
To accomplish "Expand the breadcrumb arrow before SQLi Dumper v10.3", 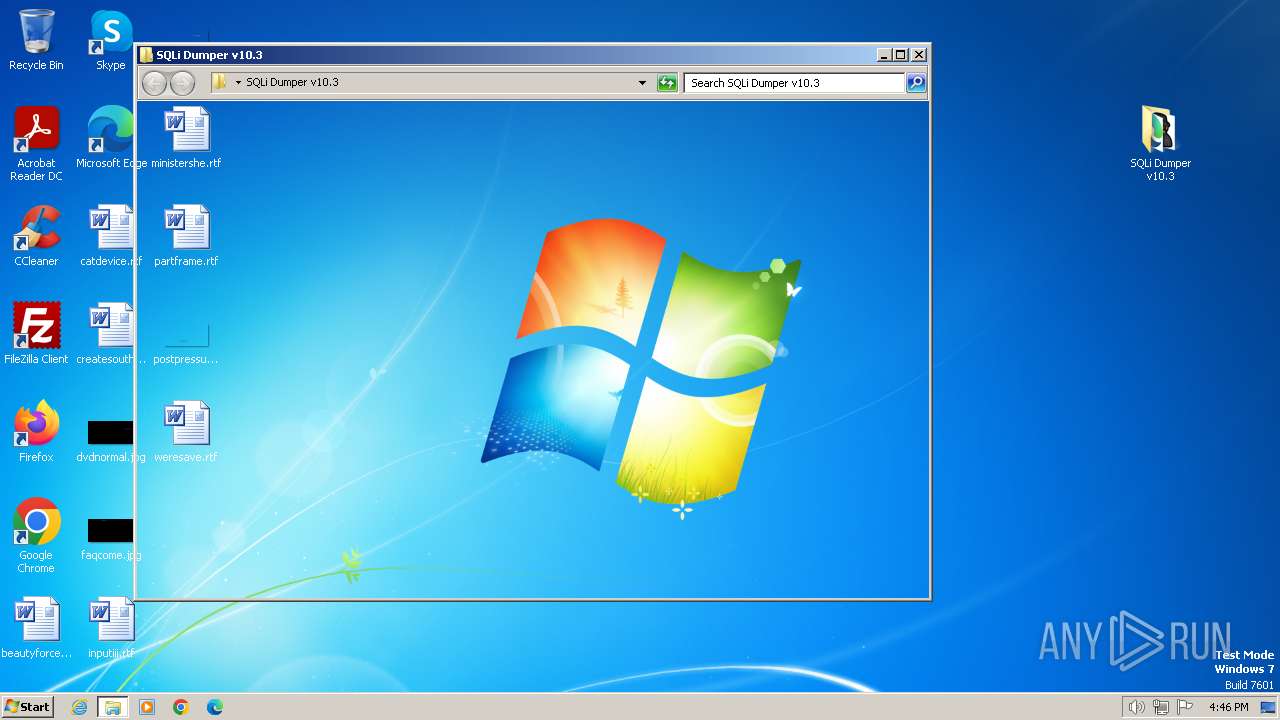I will pos(238,83).
